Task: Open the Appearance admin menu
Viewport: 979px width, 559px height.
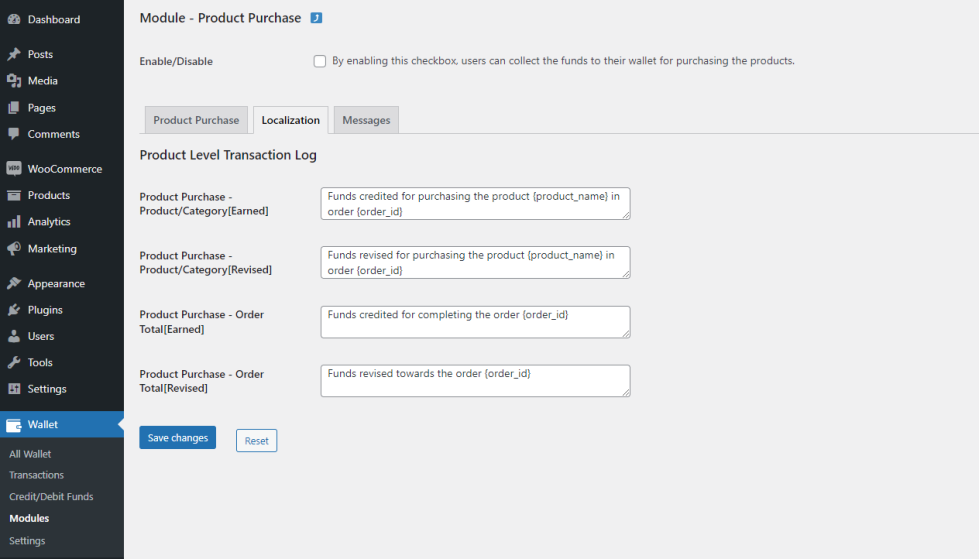Action: point(55,284)
